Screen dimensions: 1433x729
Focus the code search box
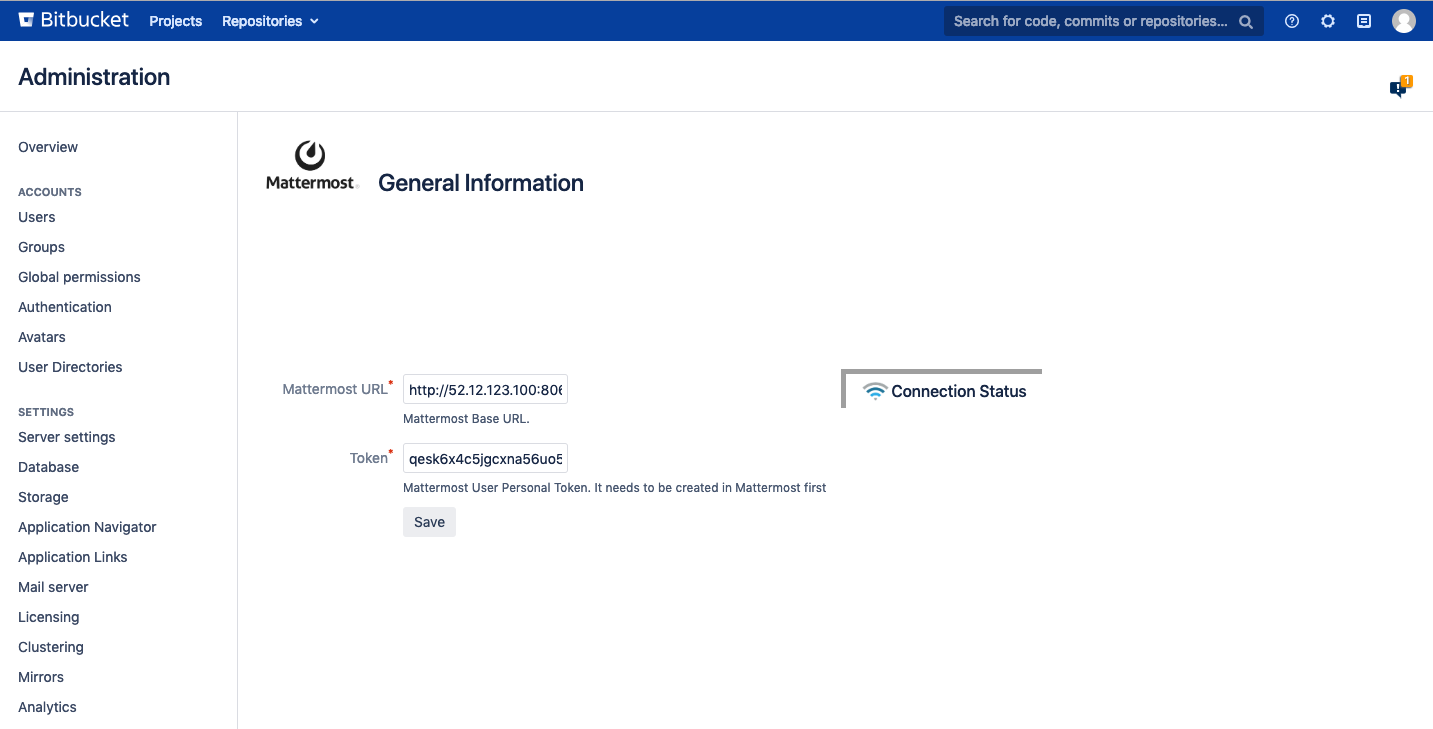click(x=1090, y=21)
